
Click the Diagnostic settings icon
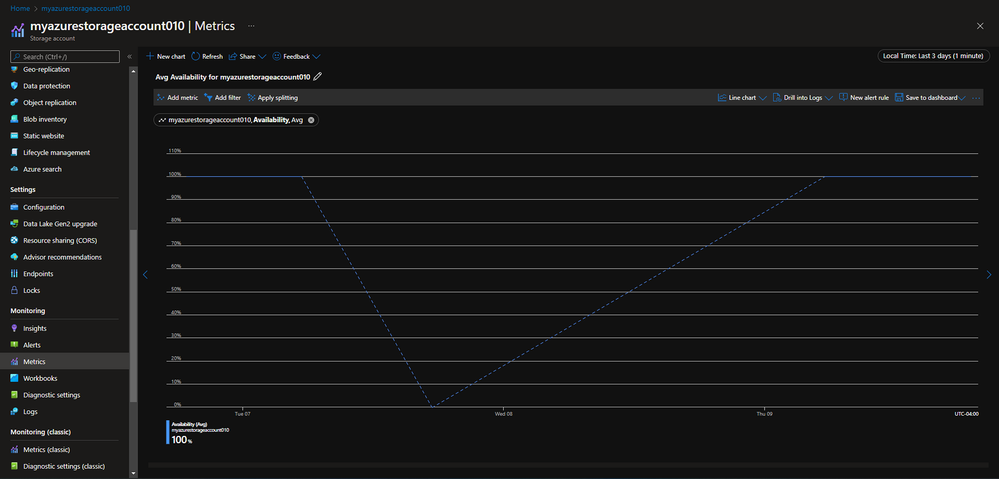tap(15, 394)
